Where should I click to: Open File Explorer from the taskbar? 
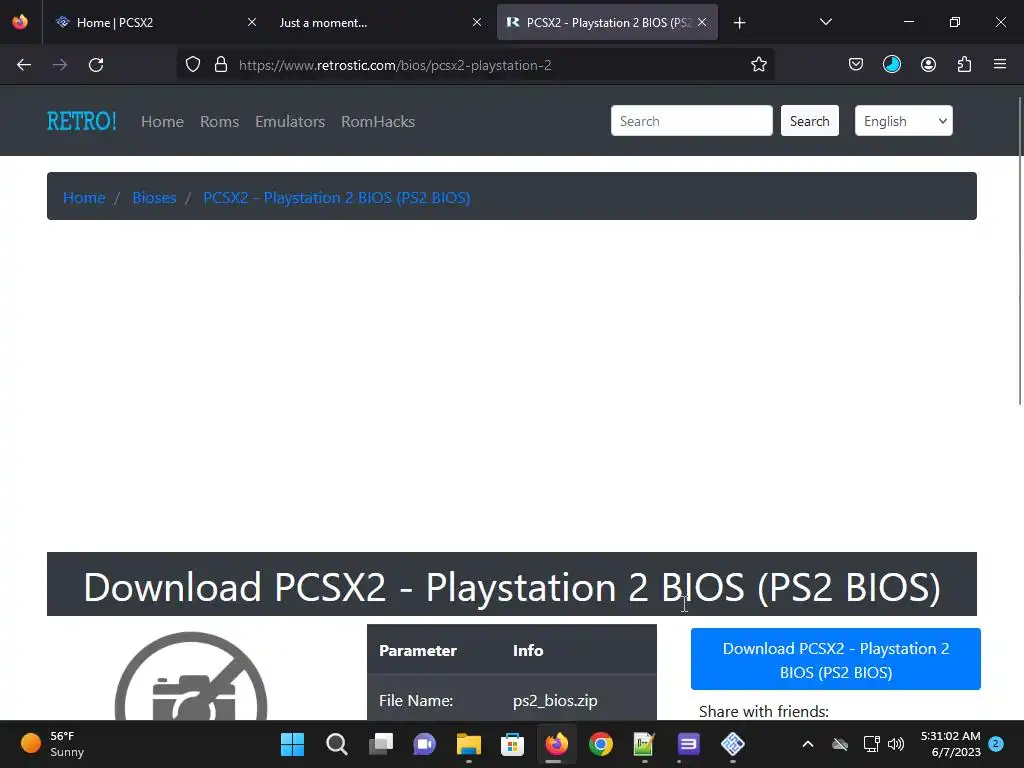click(x=468, y=744)
